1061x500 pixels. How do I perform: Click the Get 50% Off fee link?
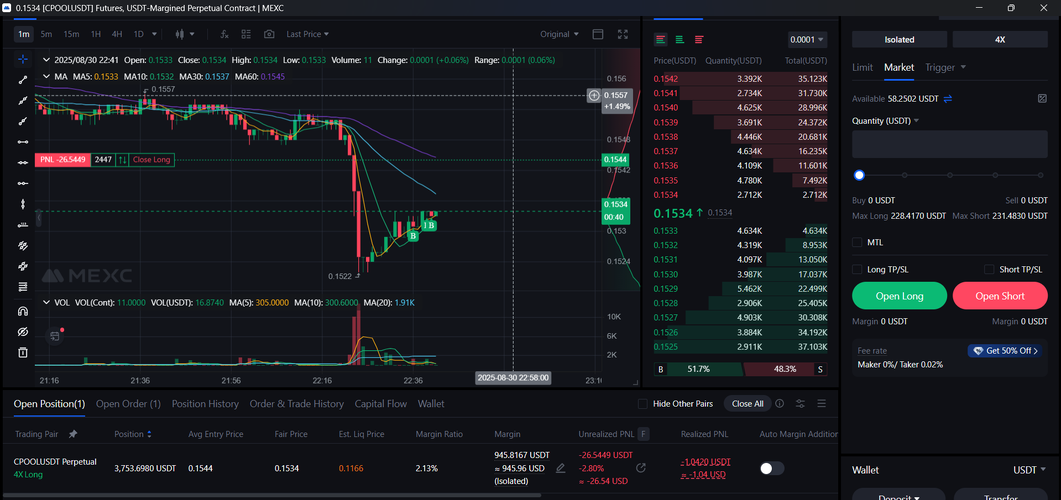click(1004, 350)
